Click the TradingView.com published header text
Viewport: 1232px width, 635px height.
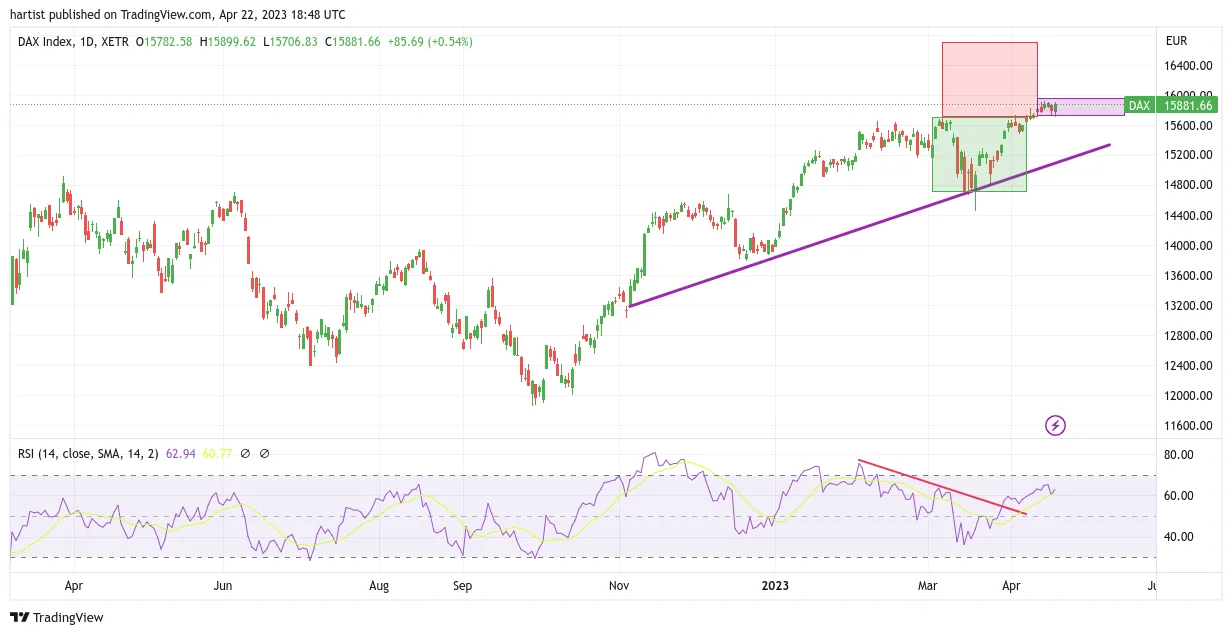178,15
